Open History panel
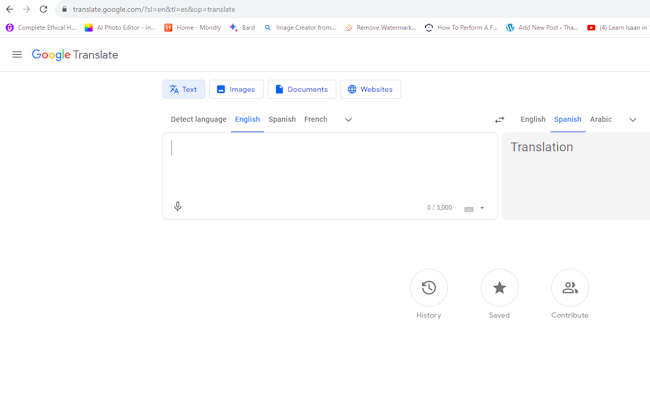This screenshot has height=419, width=650. point(429,288)
